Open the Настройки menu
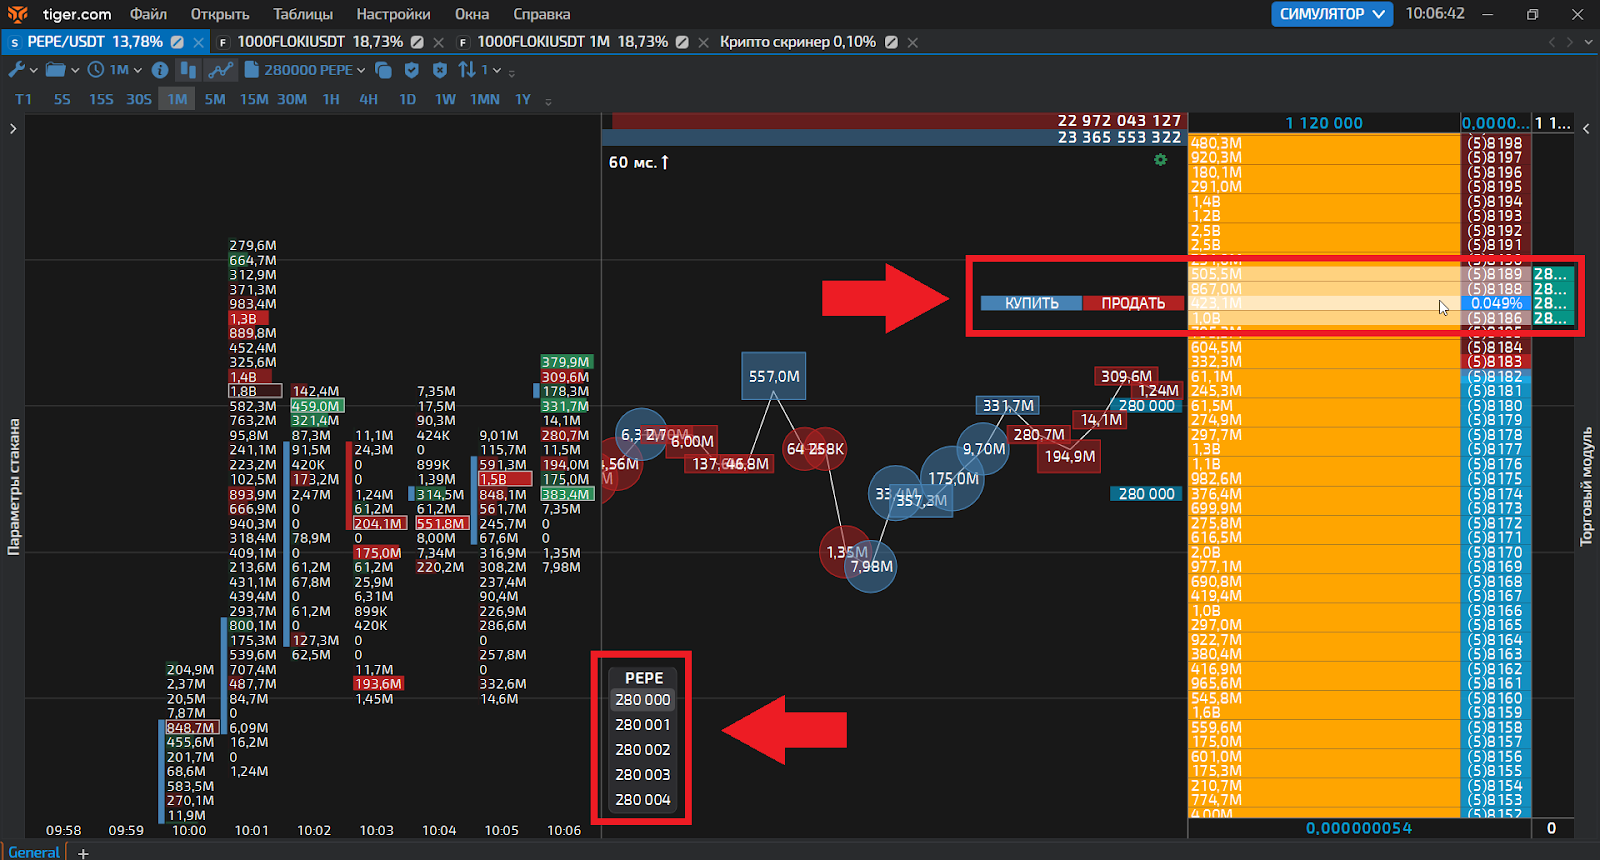1600x860 pixels. (393, 14)
